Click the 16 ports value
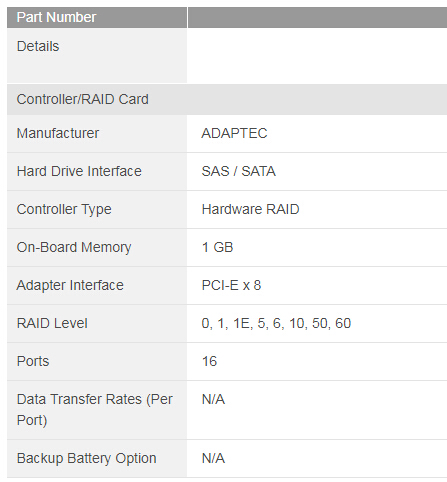The image size is (447, 482). tap(209, 361)
